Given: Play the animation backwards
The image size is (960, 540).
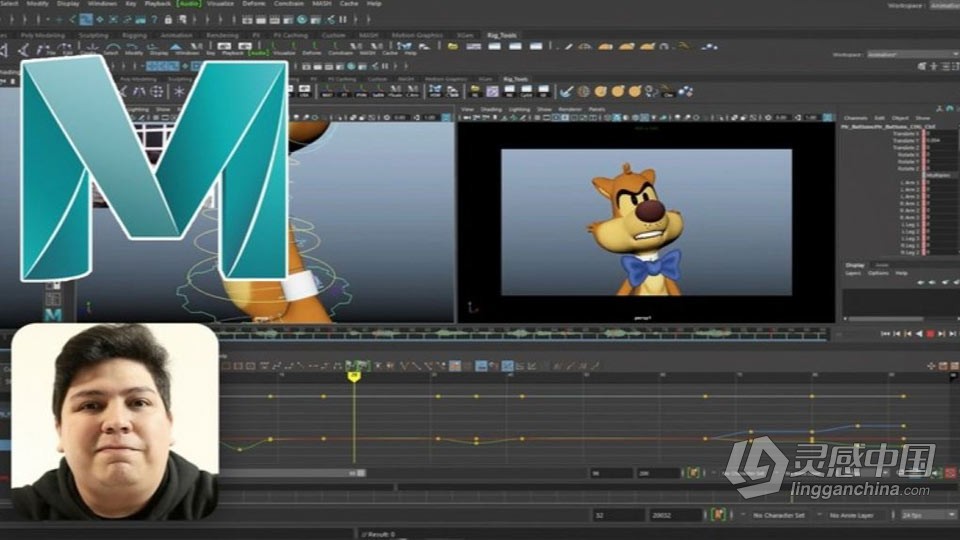Looking at the screenshot, I should [x=918, y=334].
